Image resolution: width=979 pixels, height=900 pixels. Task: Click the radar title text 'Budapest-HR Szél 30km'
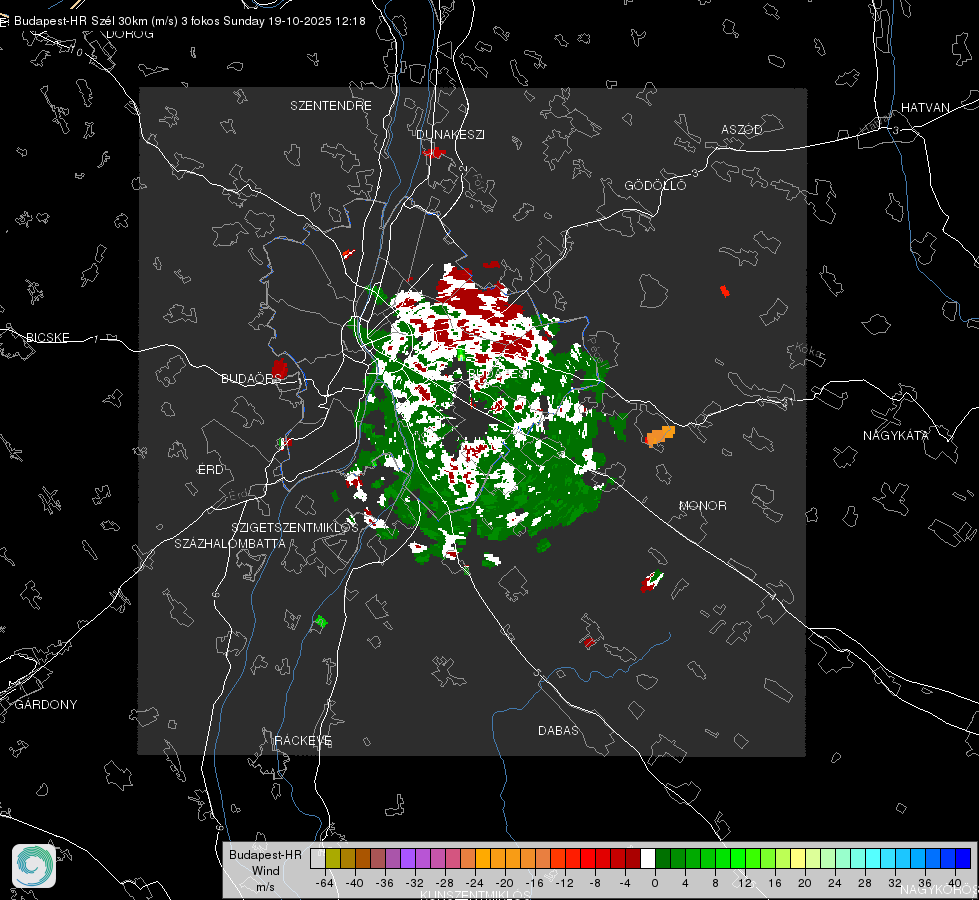[82, 21]
